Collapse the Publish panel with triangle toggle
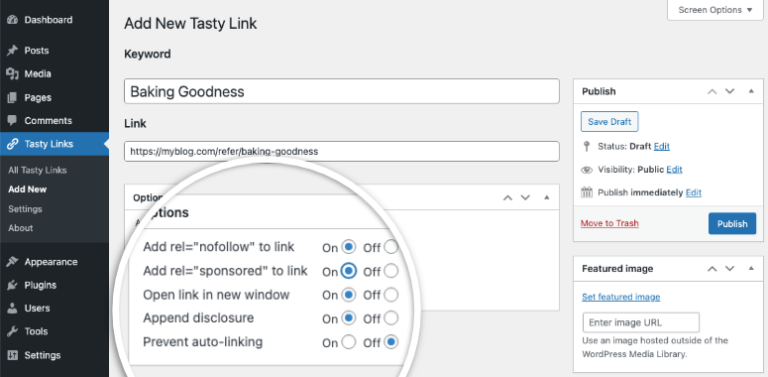 (x=751, y=91)
